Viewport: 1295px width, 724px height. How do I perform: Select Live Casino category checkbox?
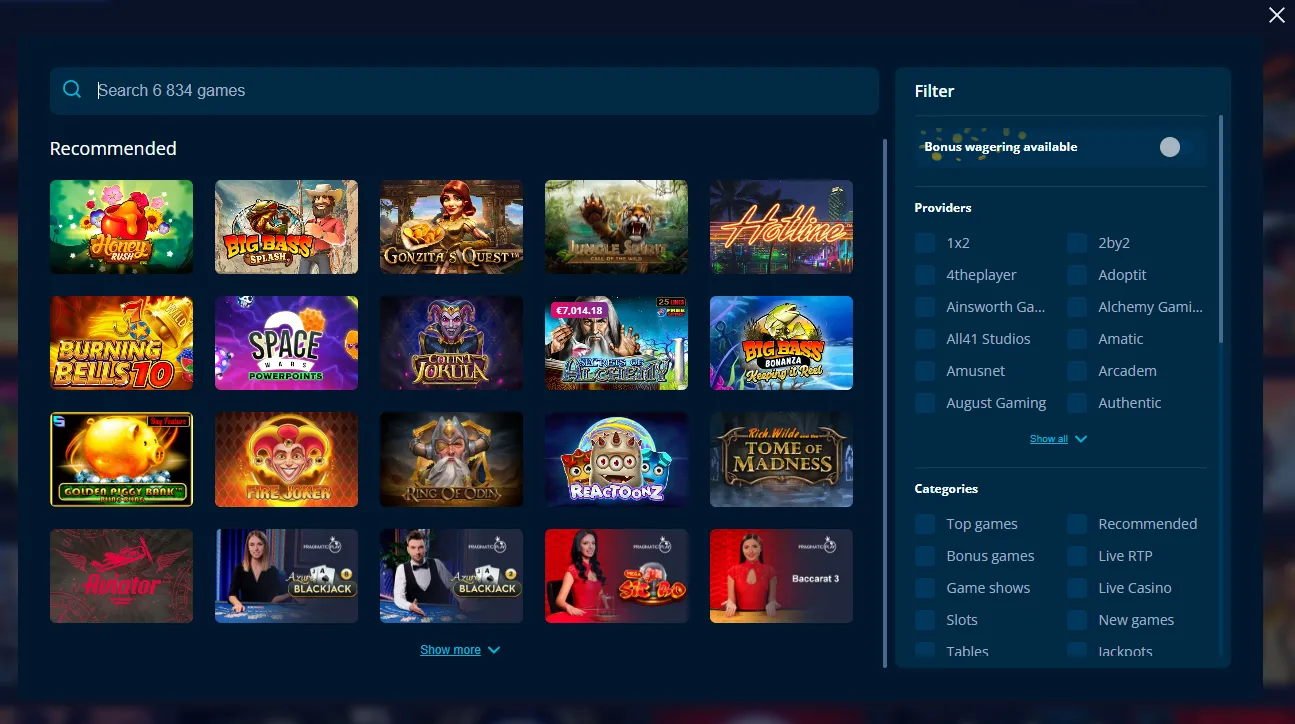point(1077,588)
